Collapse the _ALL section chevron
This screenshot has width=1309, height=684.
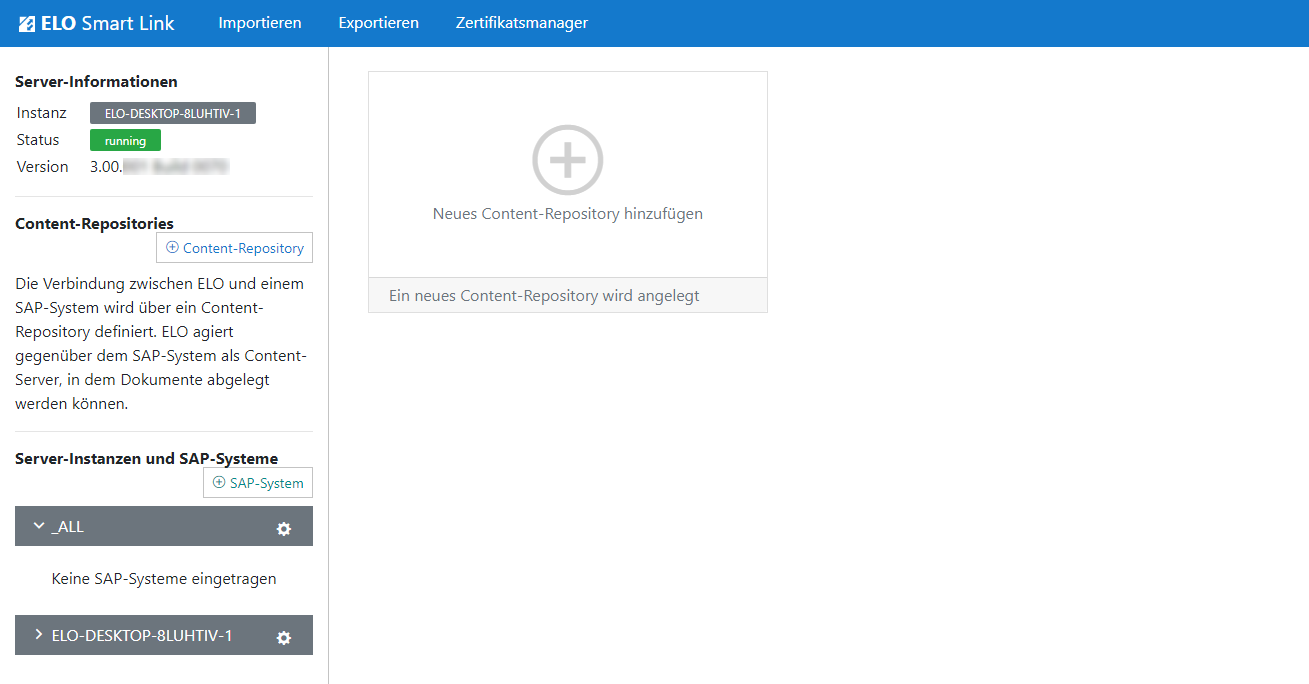[x=39, y=526]
